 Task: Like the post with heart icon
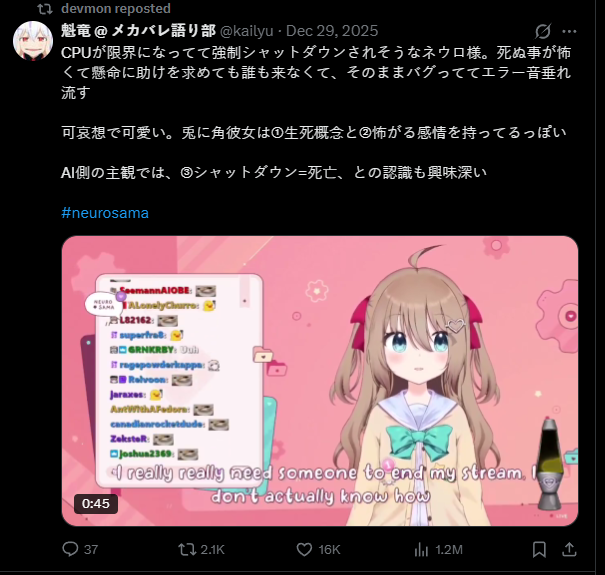[x=304, y=549]
